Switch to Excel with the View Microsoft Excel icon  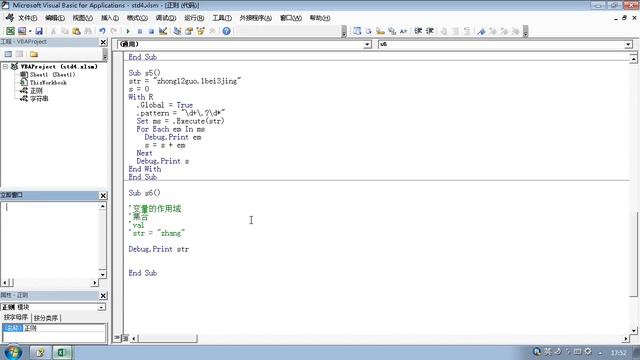point(10,31)
